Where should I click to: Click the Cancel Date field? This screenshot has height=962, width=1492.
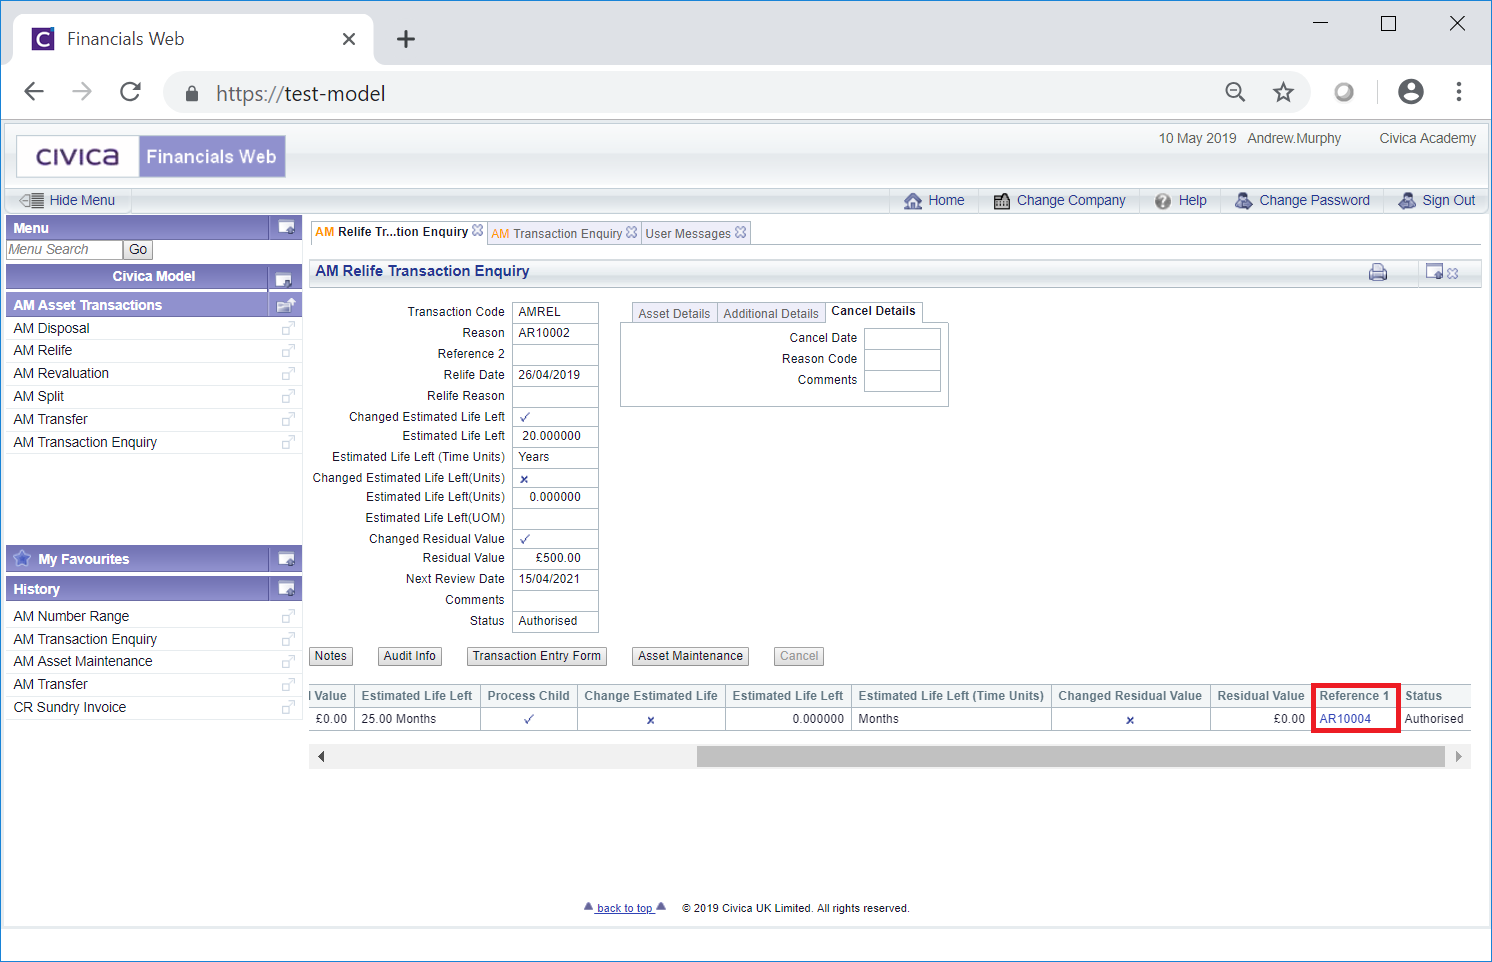coord(902,338)
